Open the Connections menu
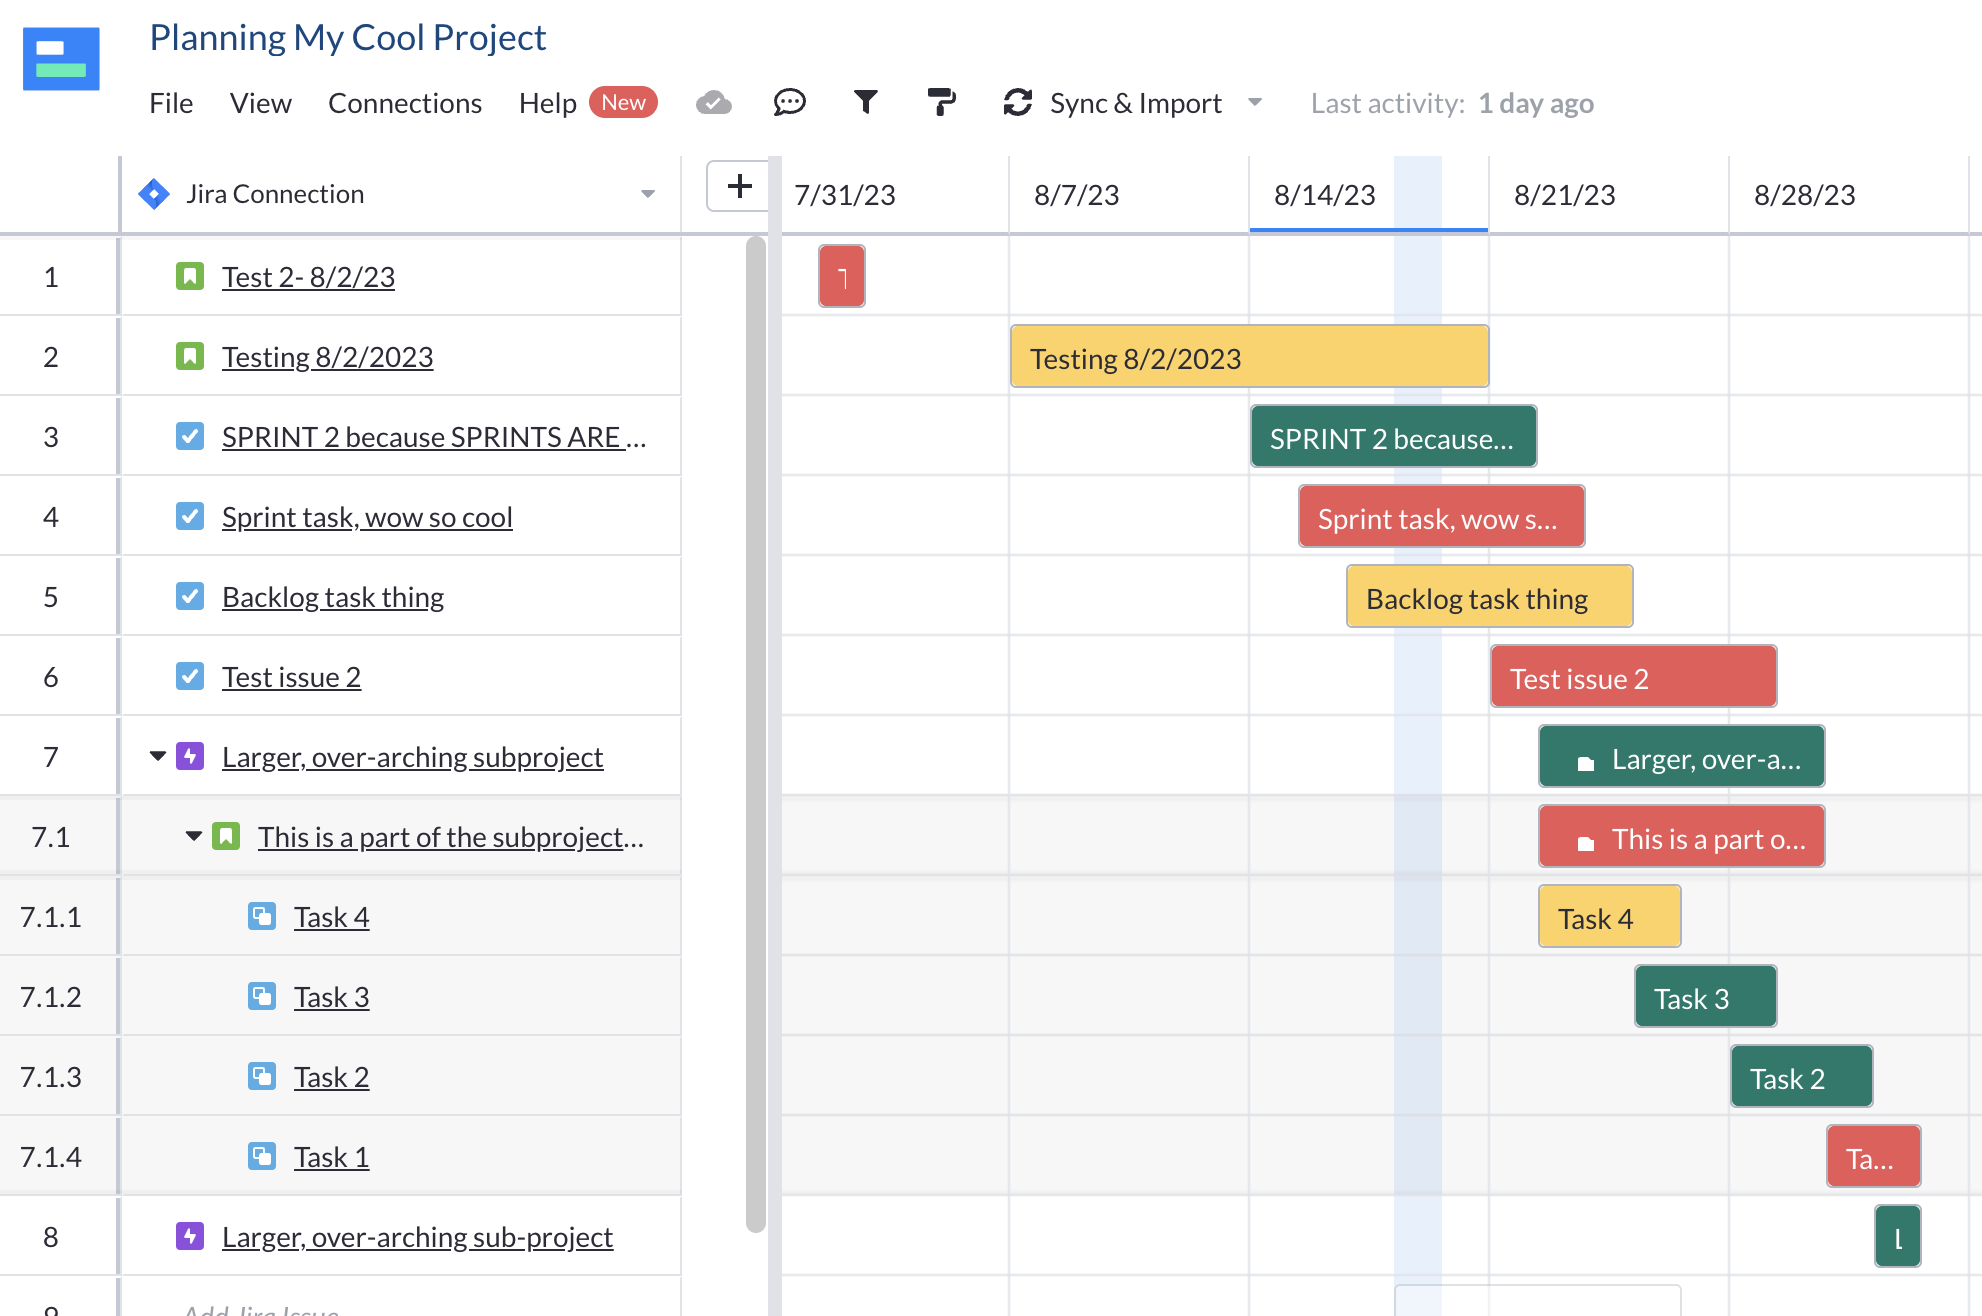 coord(404,103)
